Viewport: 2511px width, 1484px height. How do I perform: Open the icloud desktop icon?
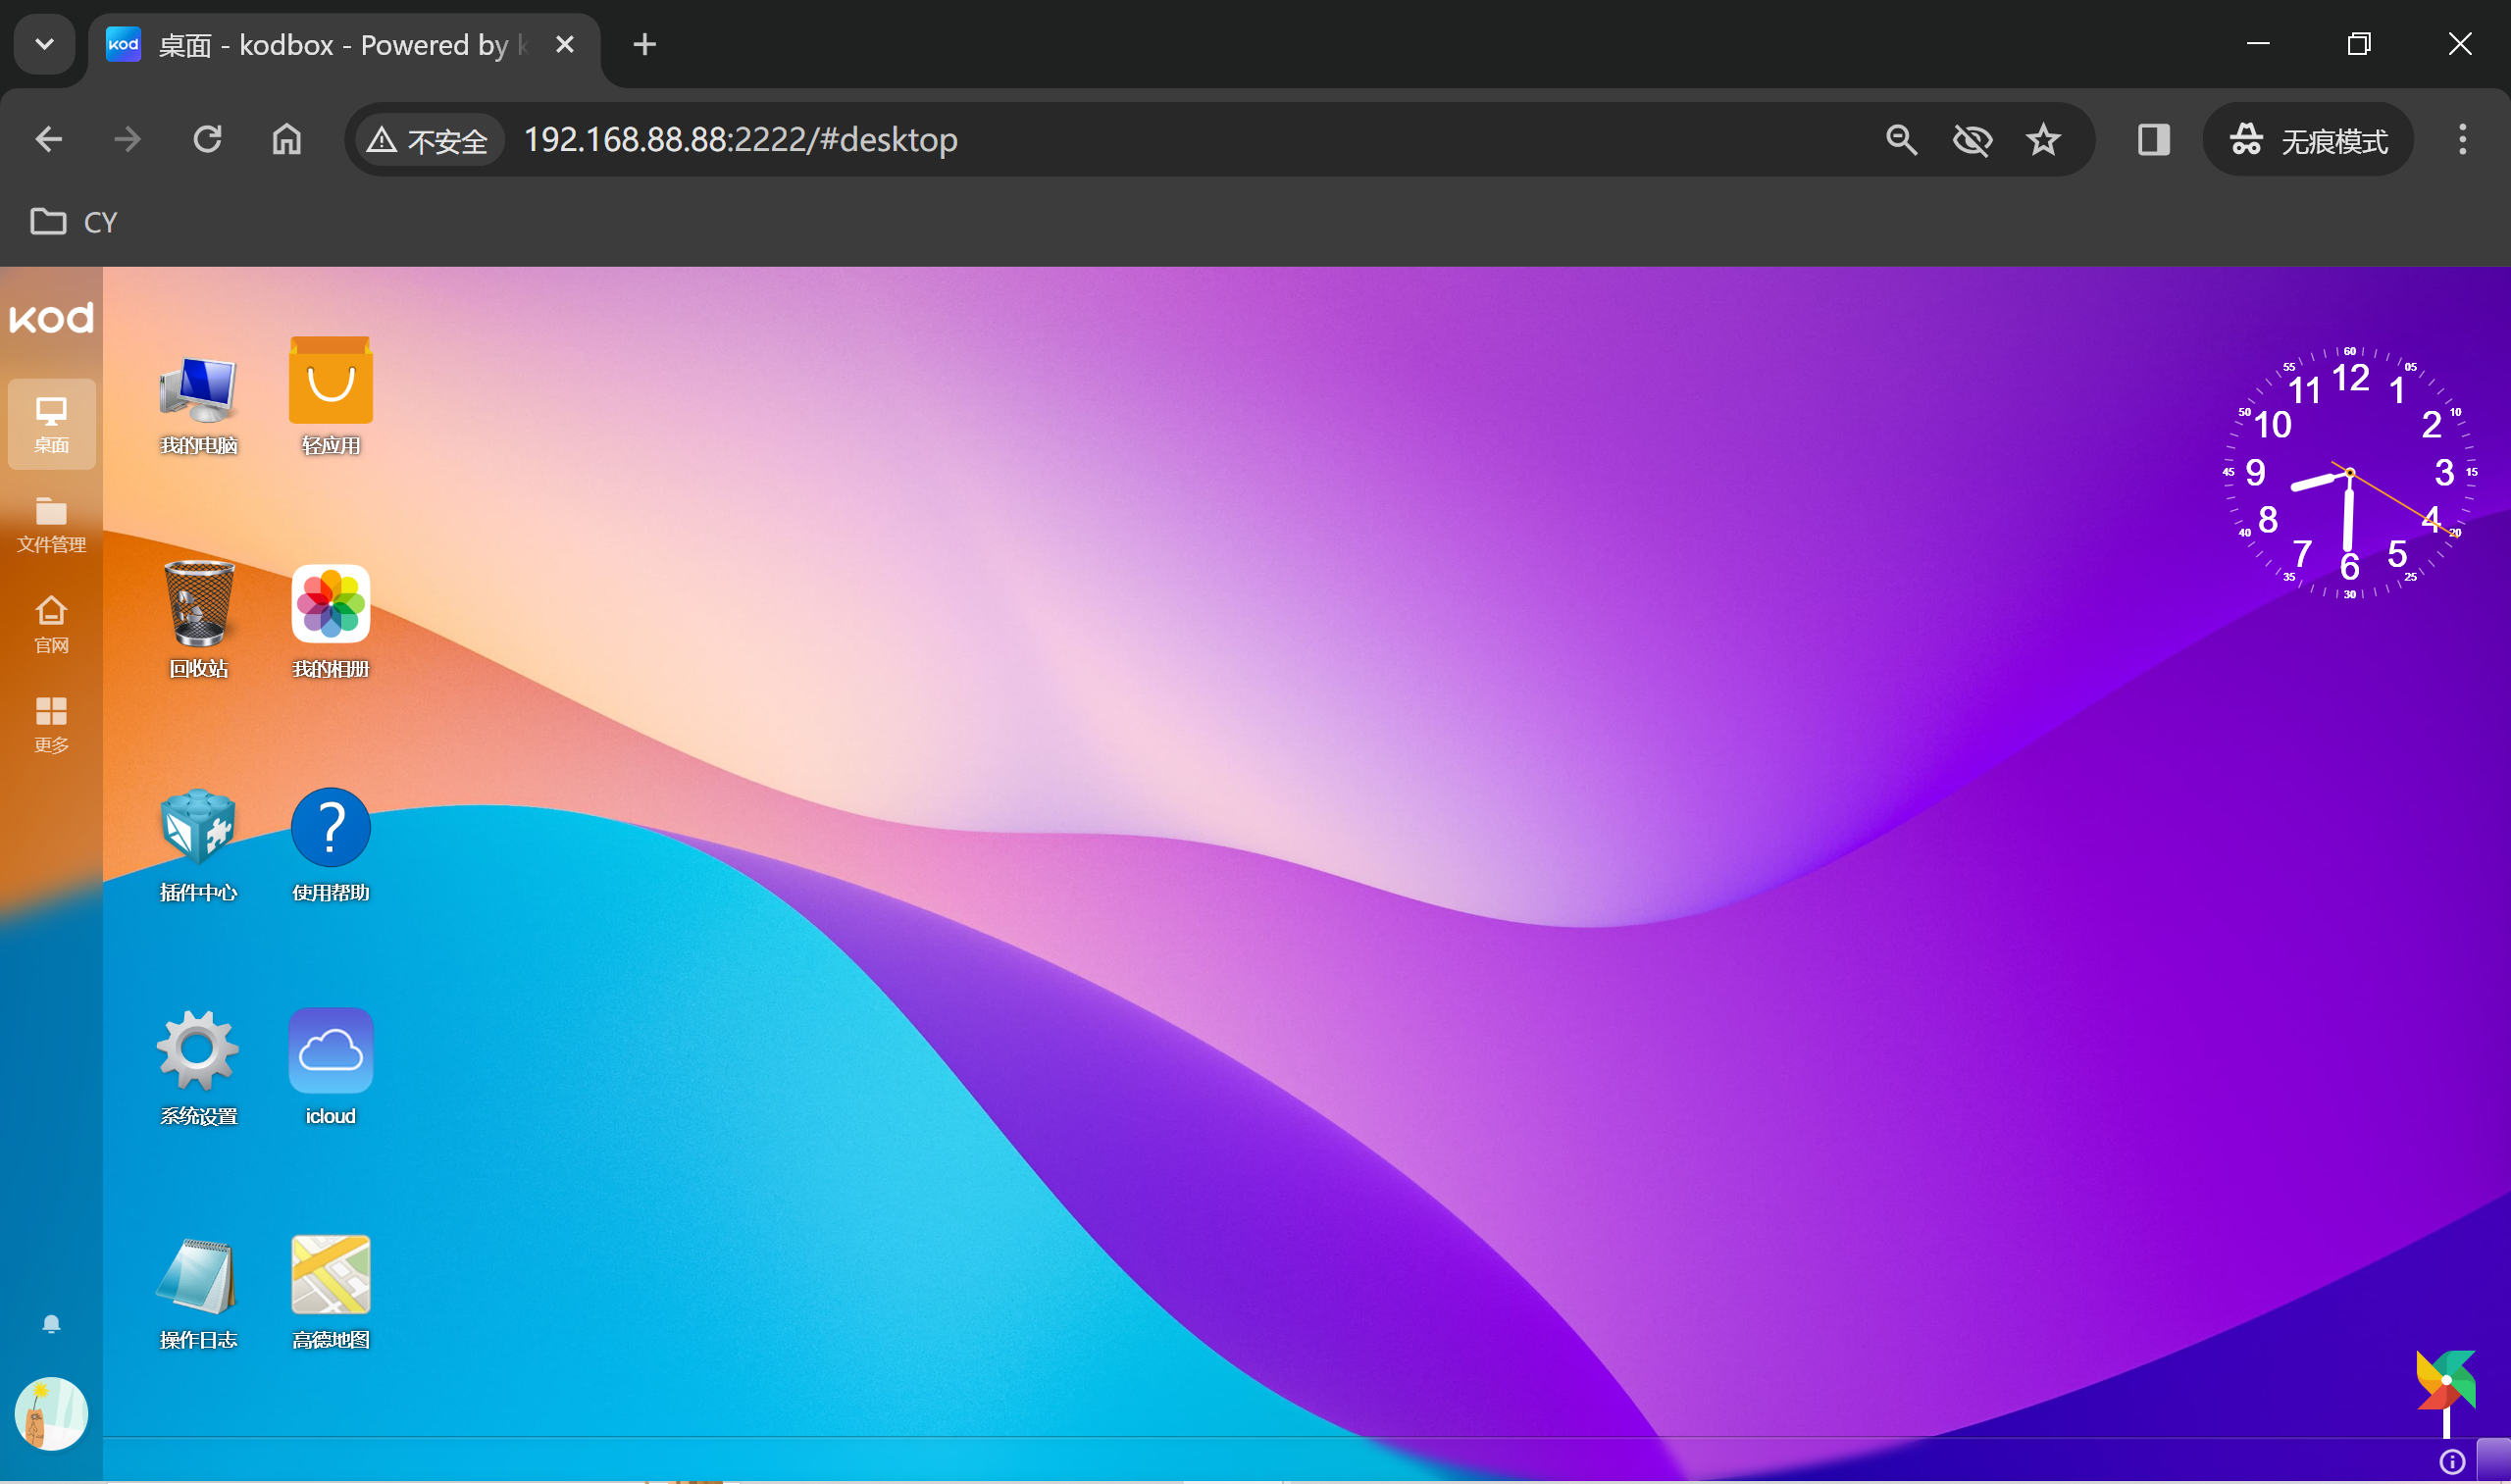coord(331,1068)
